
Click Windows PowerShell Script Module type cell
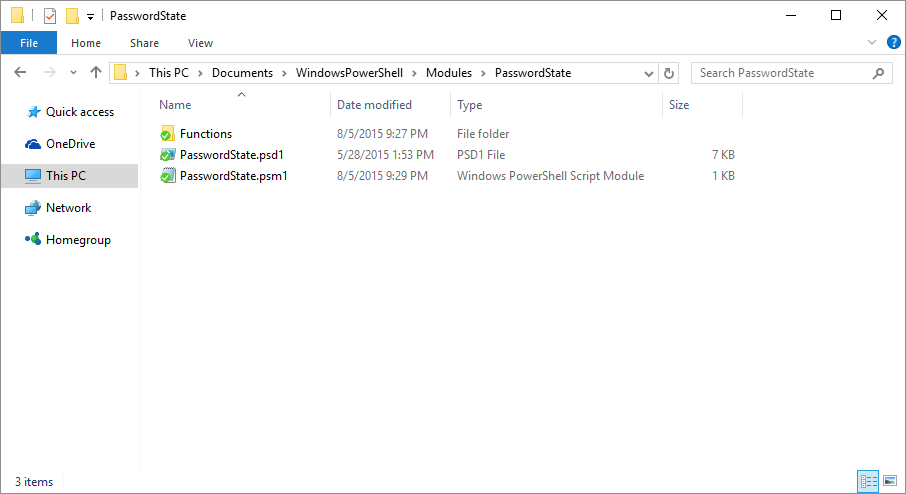pos(551,176)
